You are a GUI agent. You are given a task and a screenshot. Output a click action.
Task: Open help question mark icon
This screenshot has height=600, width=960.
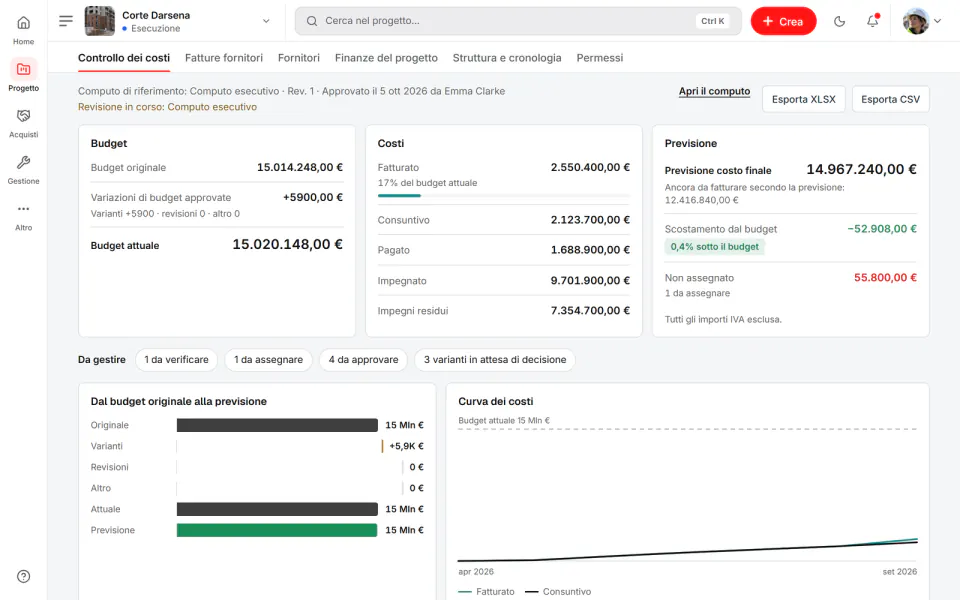[x=23, y=576]
